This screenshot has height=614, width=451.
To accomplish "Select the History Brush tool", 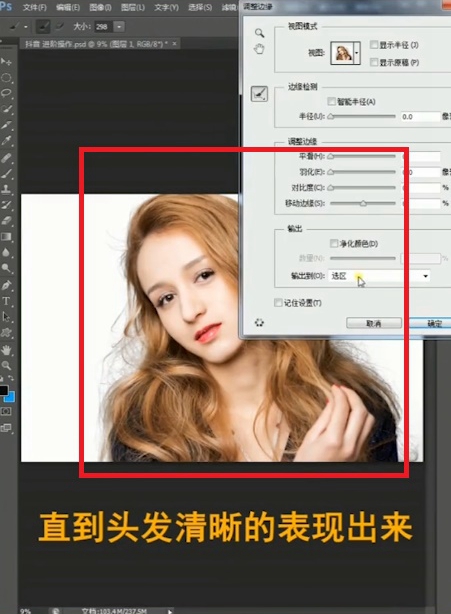I will (x=6, y=205).
